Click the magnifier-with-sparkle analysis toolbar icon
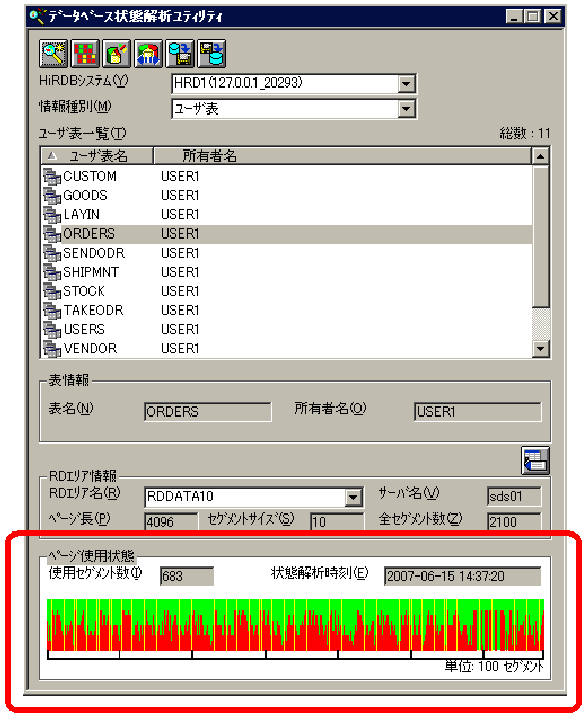 pos(54,54)
